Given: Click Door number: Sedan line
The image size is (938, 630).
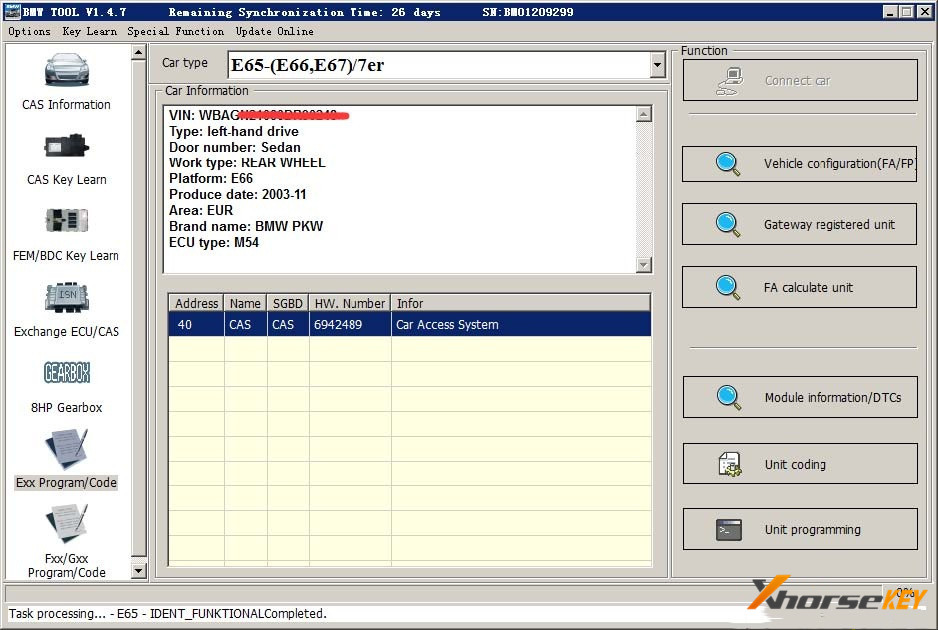Looking at the screenshot, I should click(234, 147).
